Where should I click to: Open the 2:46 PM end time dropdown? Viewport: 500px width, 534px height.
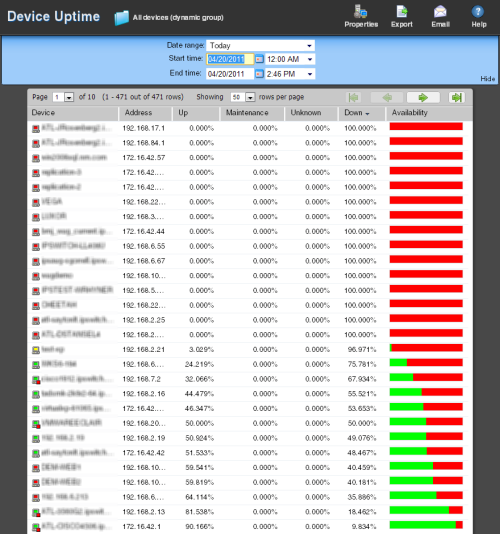tap(290, 74)
